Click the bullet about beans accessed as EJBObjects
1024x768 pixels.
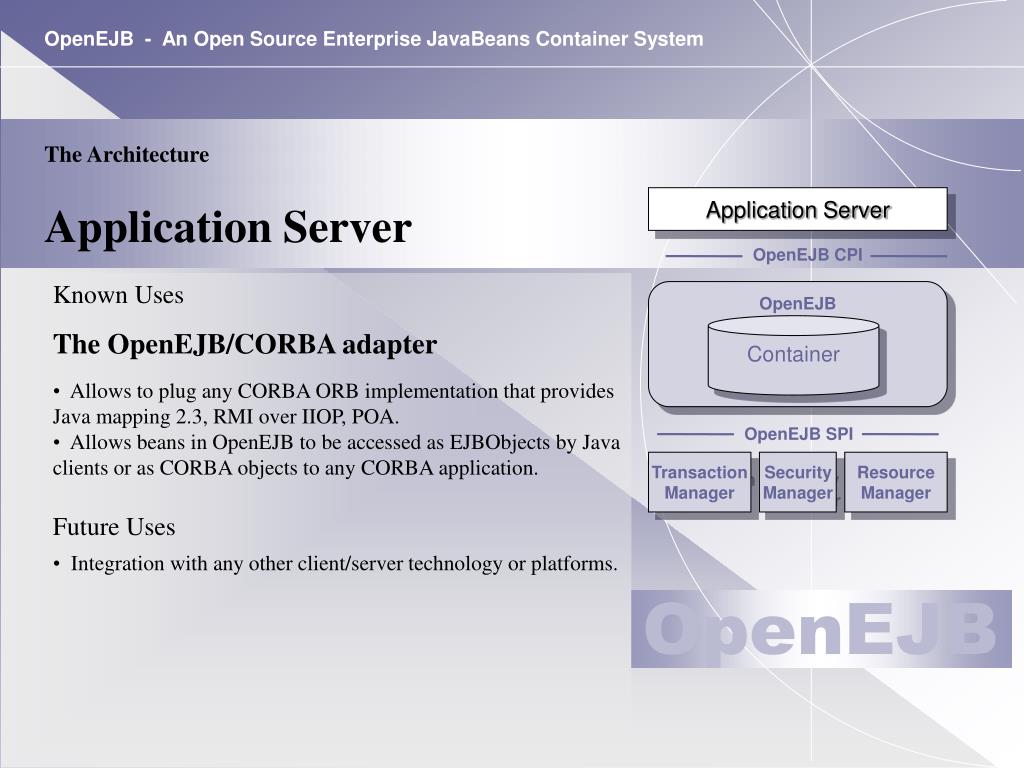[x=336, y=455]
